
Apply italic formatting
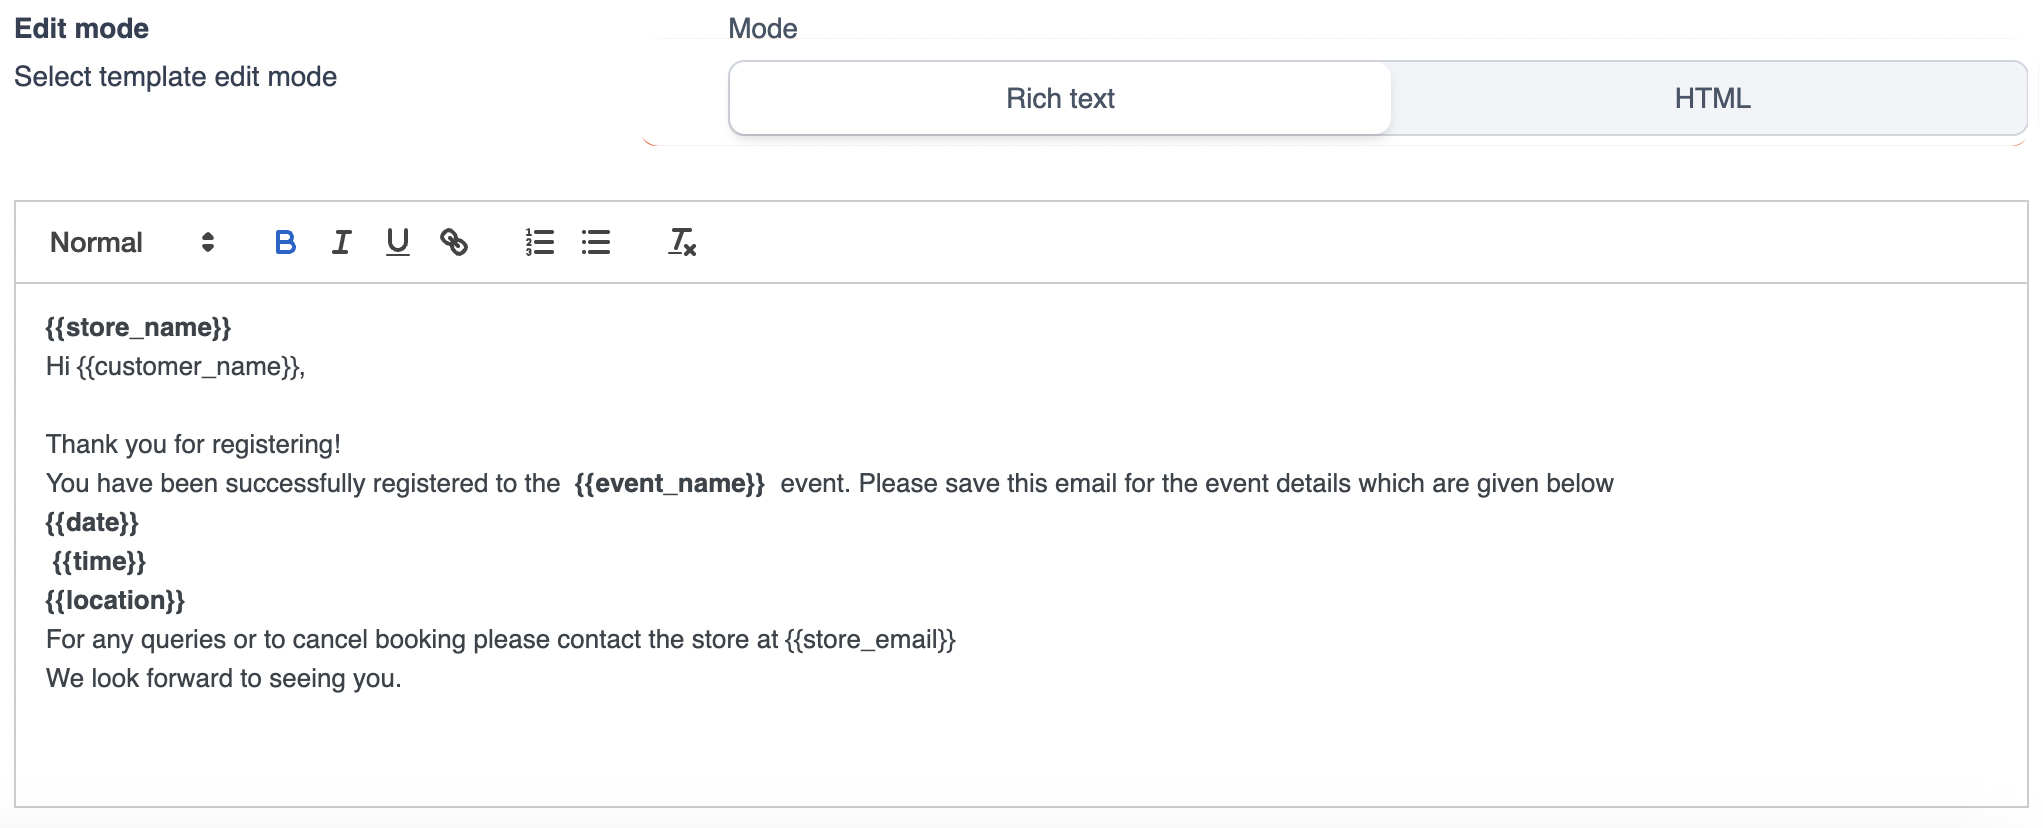pyautogui.click(x=341, y=242)
